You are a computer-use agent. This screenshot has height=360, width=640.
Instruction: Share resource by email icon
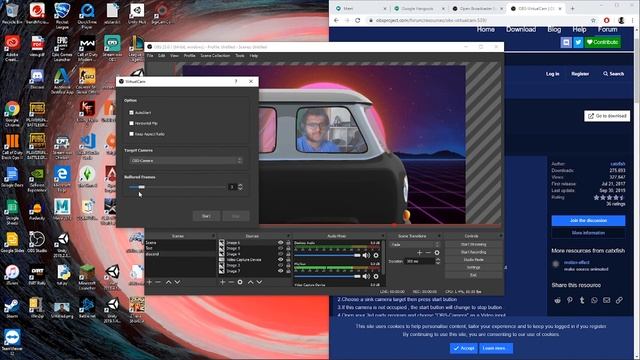point(607,300)
